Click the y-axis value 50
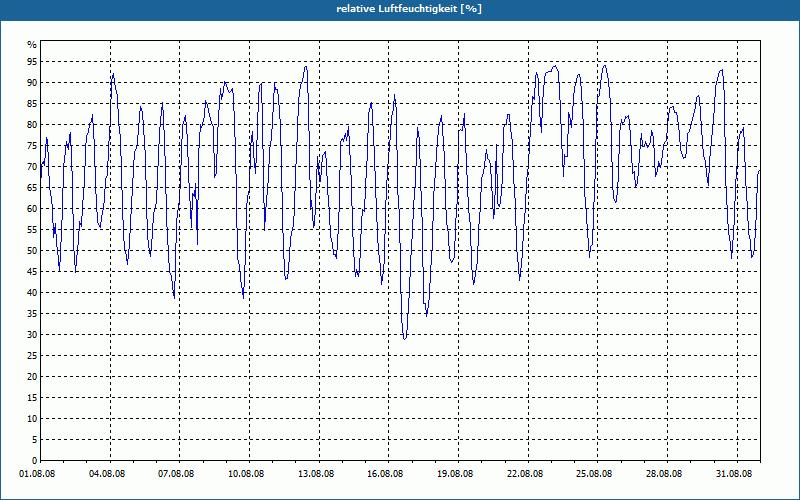Image resolution: width=800 pixels, height=500 pixels. [x=32, y=251]
